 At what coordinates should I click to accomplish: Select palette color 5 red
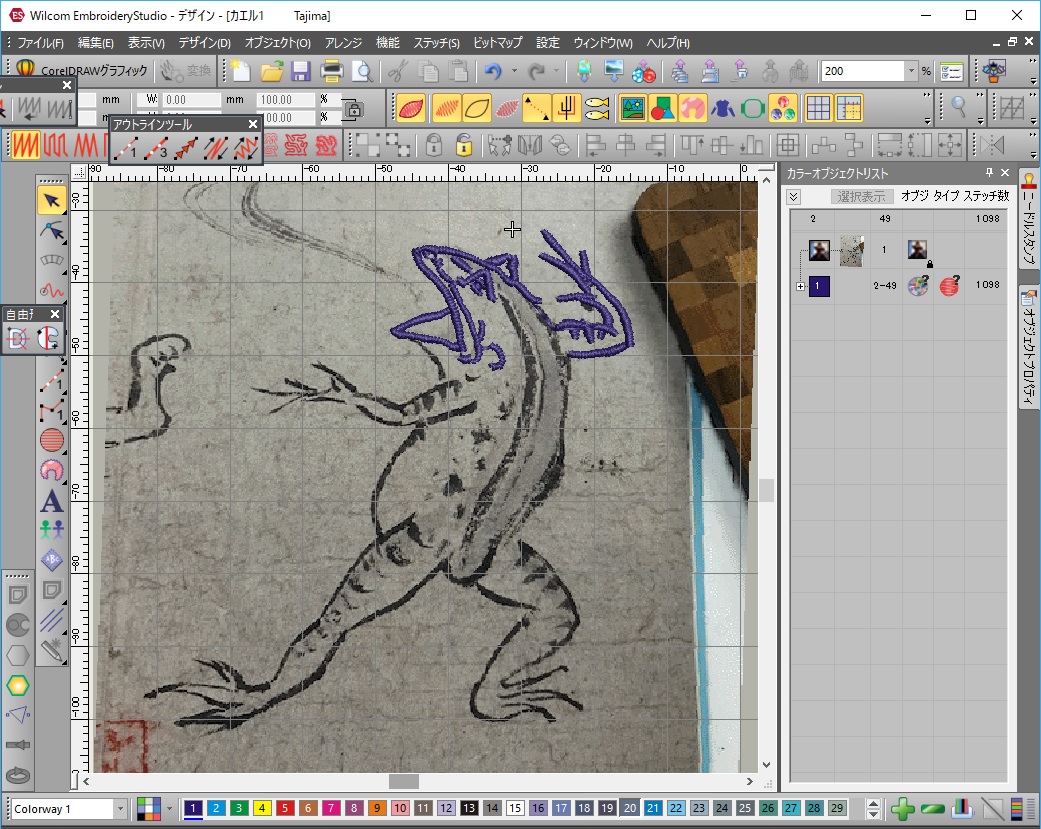[x=285, y=808]
